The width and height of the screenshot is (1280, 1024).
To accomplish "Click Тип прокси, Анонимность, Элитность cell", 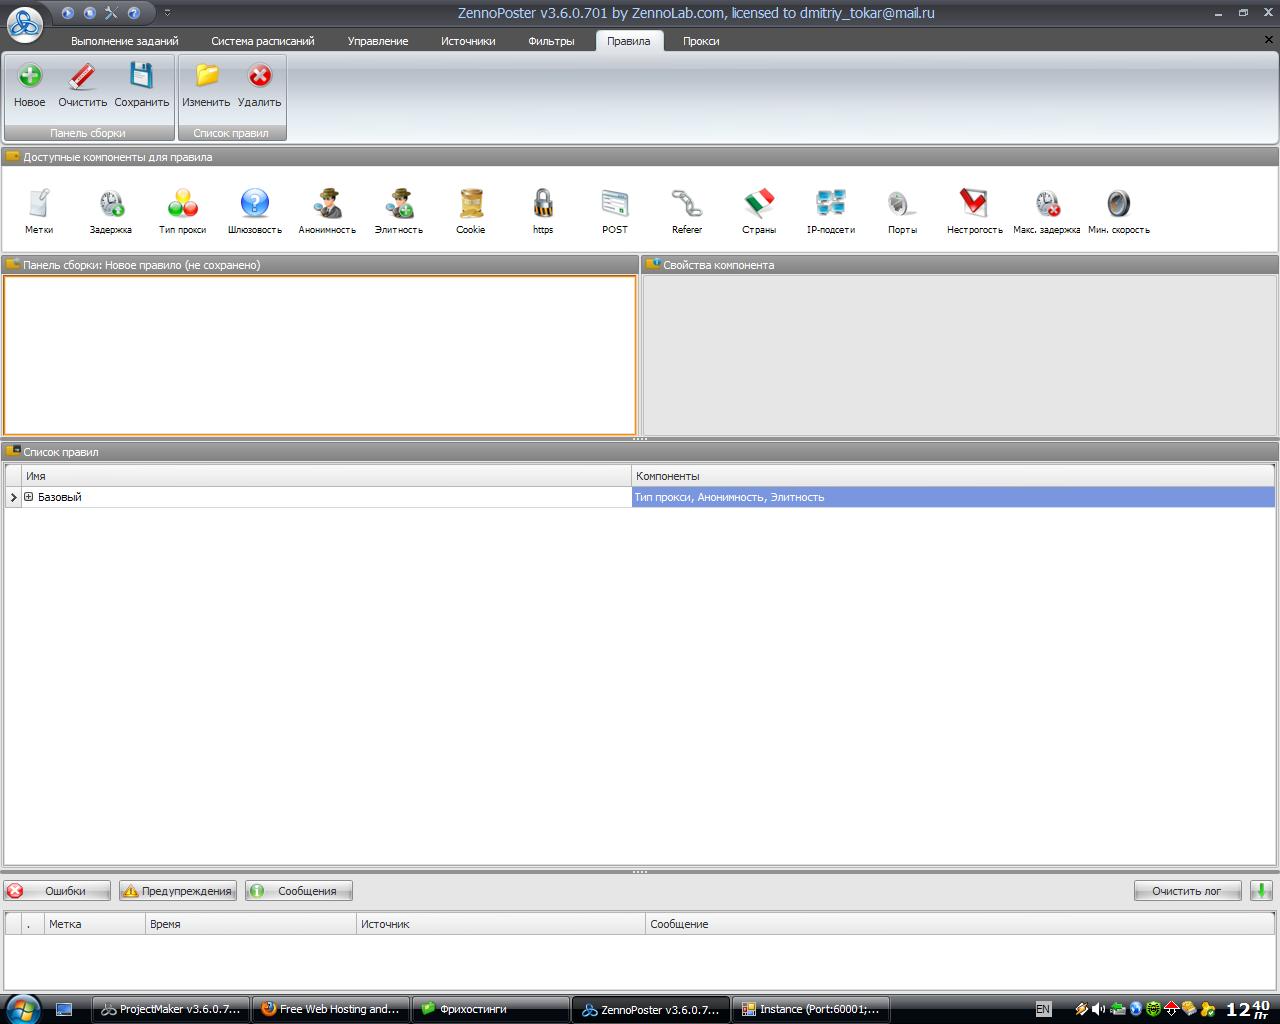I will pos(953,497).
